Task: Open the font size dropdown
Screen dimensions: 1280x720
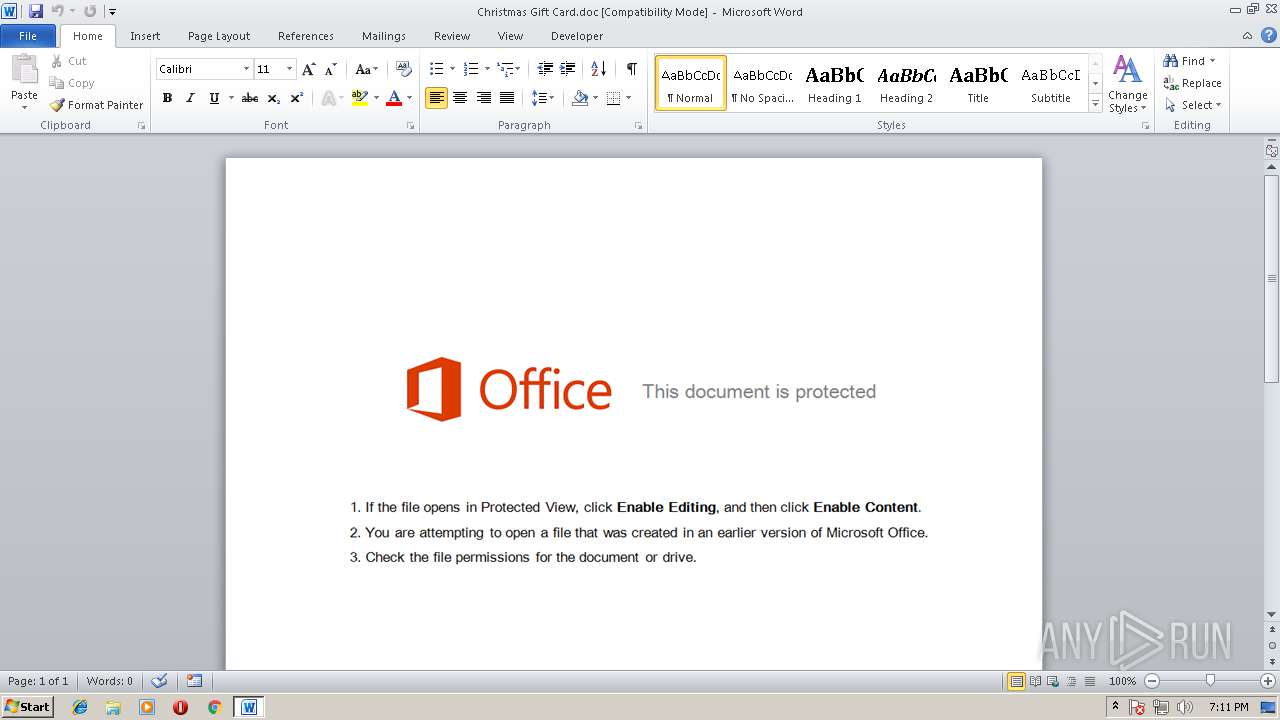Action: [290, 69]
